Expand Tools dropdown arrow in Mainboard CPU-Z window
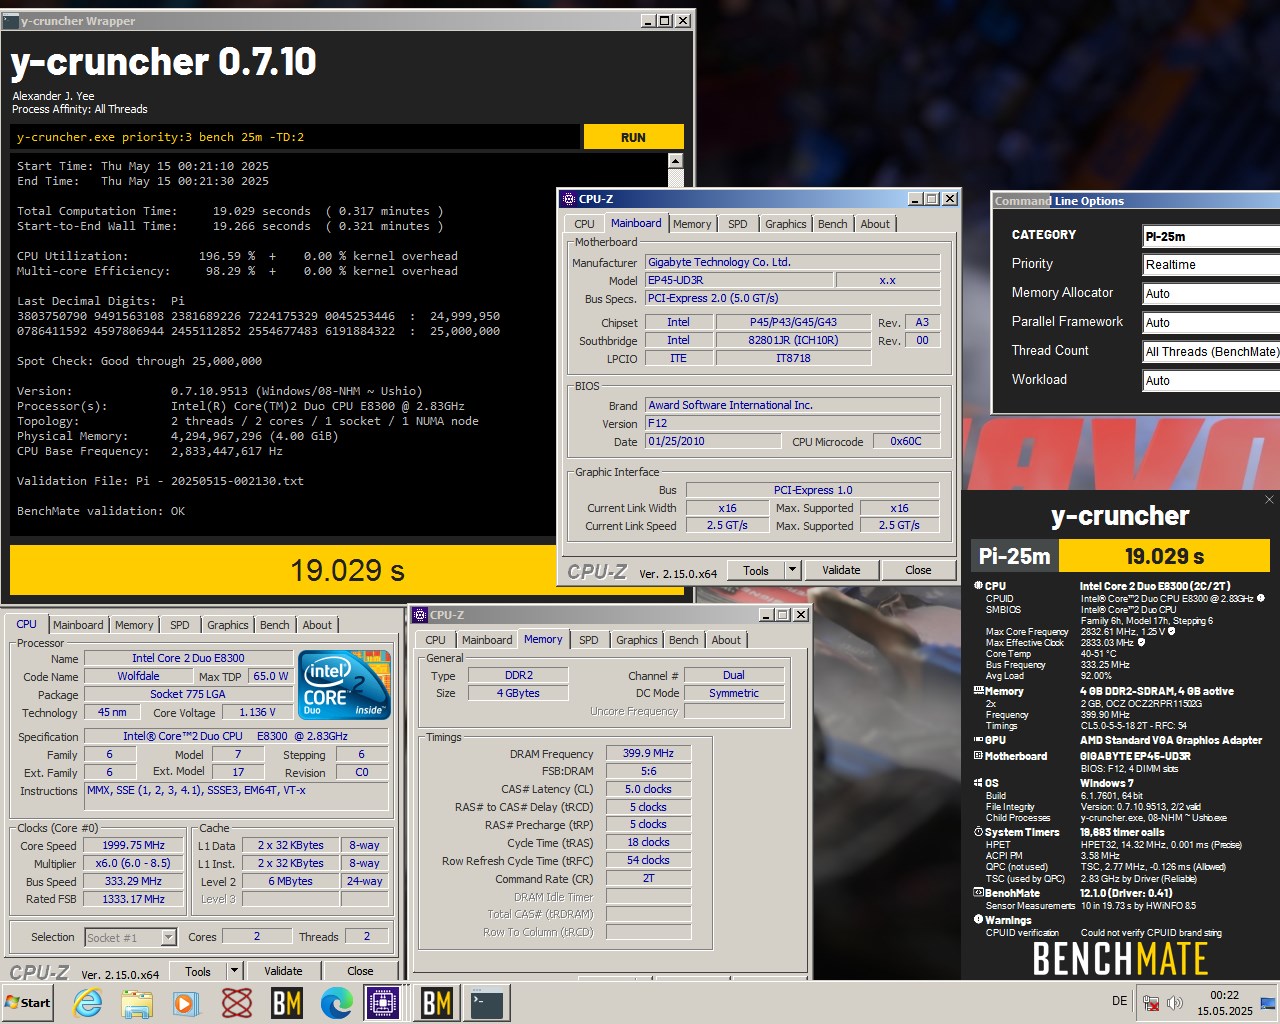This screenshot has height=1024, width=1280. pos(793,570)
